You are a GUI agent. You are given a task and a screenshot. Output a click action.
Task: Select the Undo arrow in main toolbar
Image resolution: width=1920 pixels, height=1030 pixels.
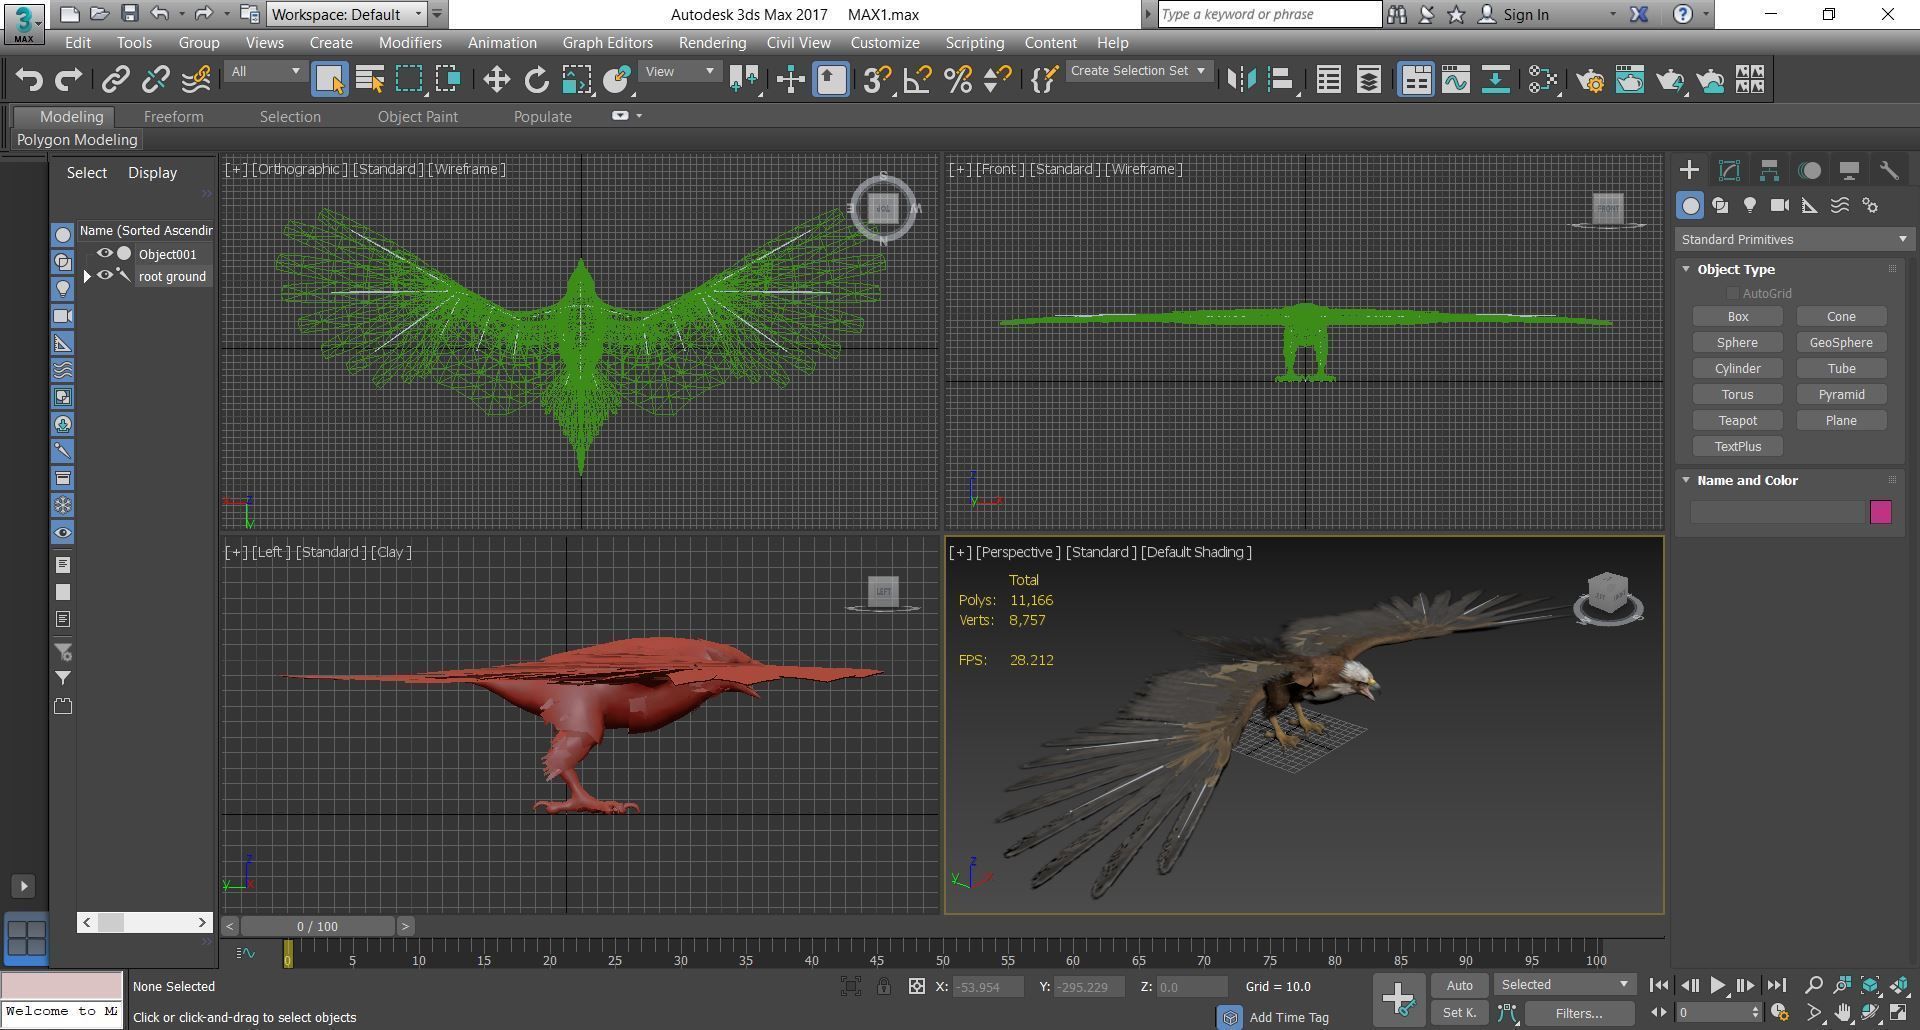click(x=30, y=79)
